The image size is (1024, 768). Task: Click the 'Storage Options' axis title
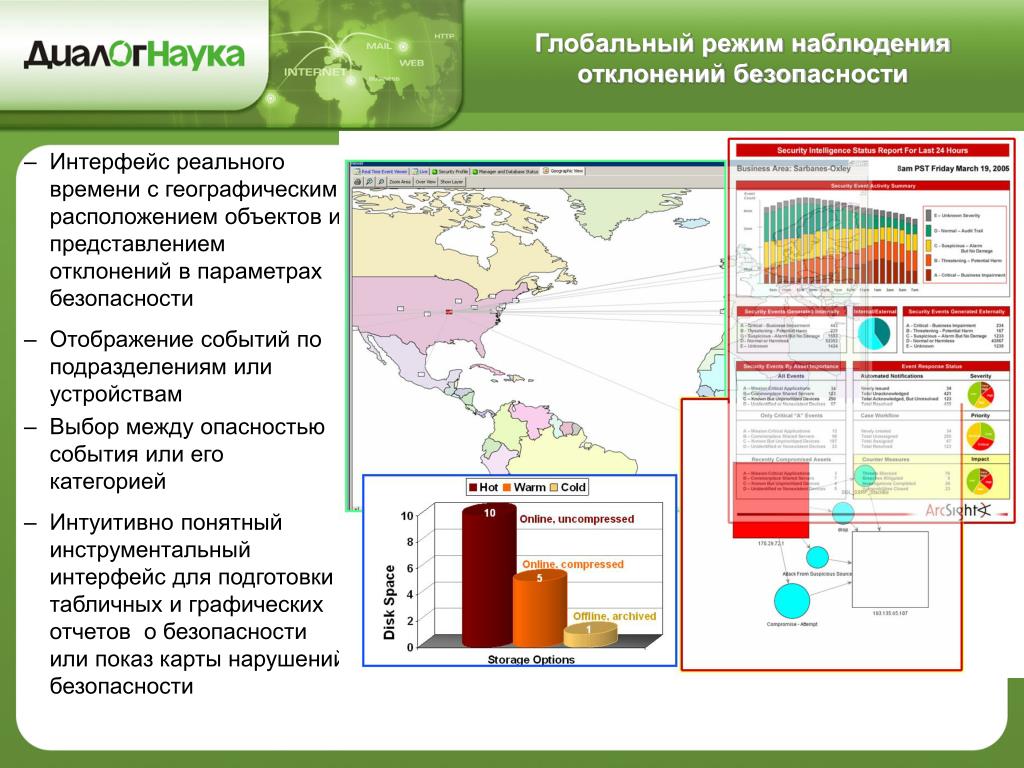531,660
